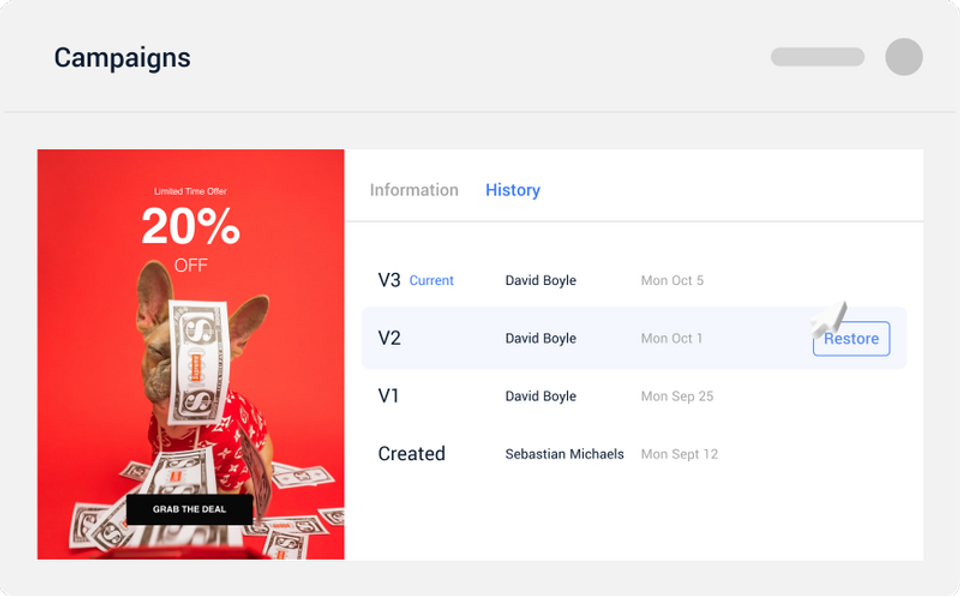Select the History tab
This screenshot has height=596, width=960.
pyautogui.click(x=512, y=190)
